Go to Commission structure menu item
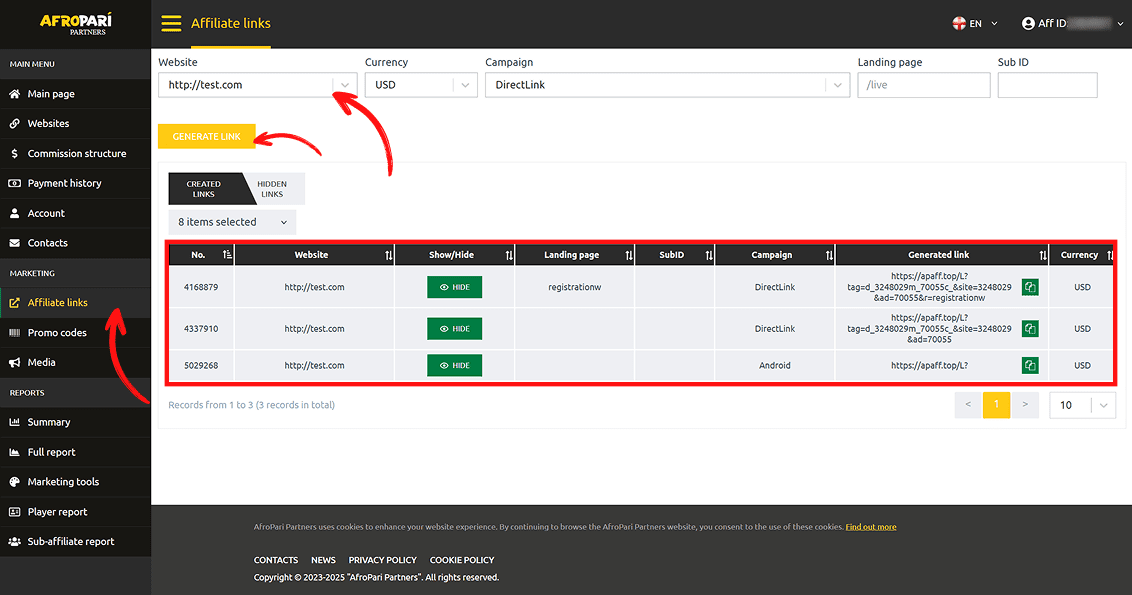 tap(77, 154)
